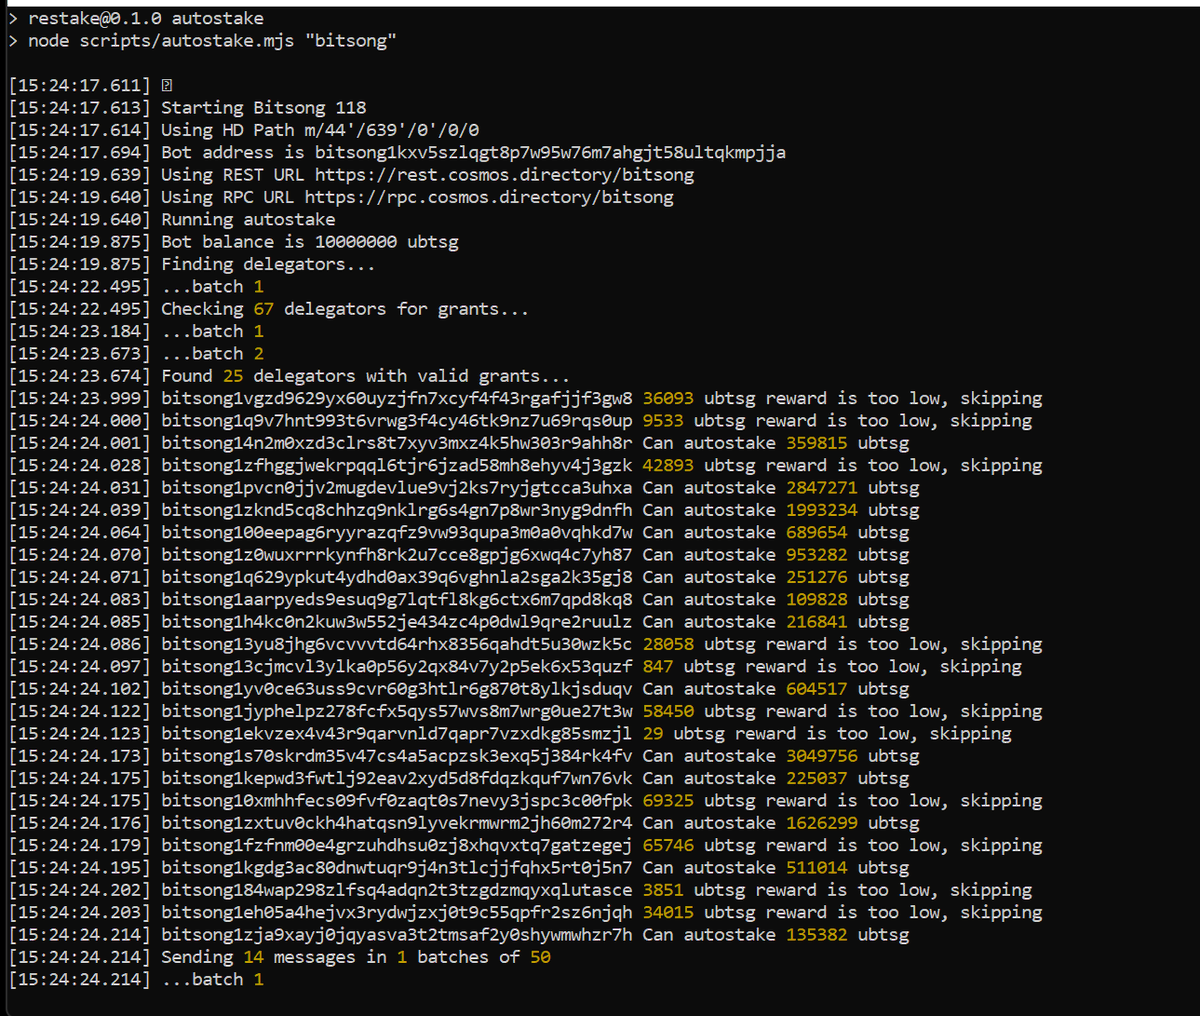1200x1016 pixels.
Task: Select address bitsong1zfhggjwekrpqql6tjr6jzad58mh8ehyv4j3gzk
Action: pos(397,465)
